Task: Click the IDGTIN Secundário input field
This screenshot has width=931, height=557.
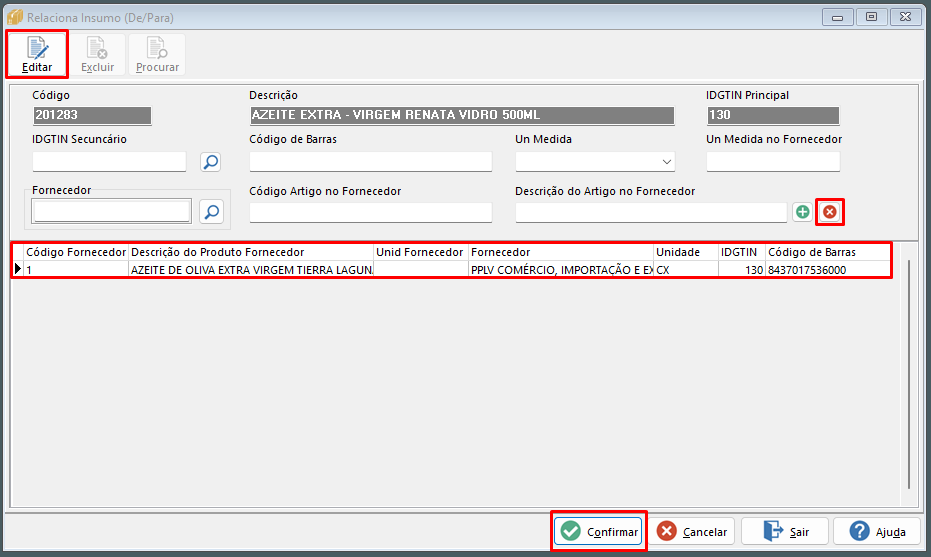Action: click(x=109, y=162)
